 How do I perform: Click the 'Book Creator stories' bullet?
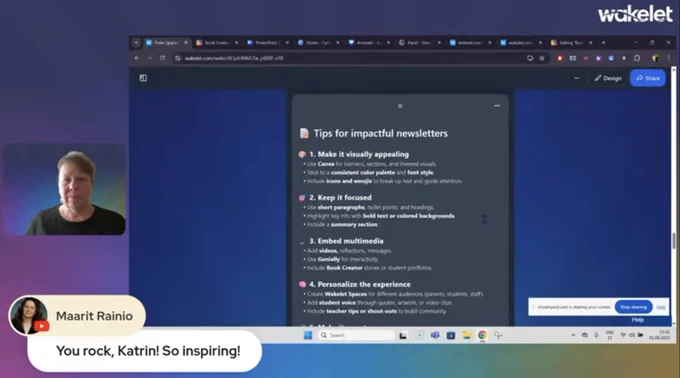[x=367, y=268]
